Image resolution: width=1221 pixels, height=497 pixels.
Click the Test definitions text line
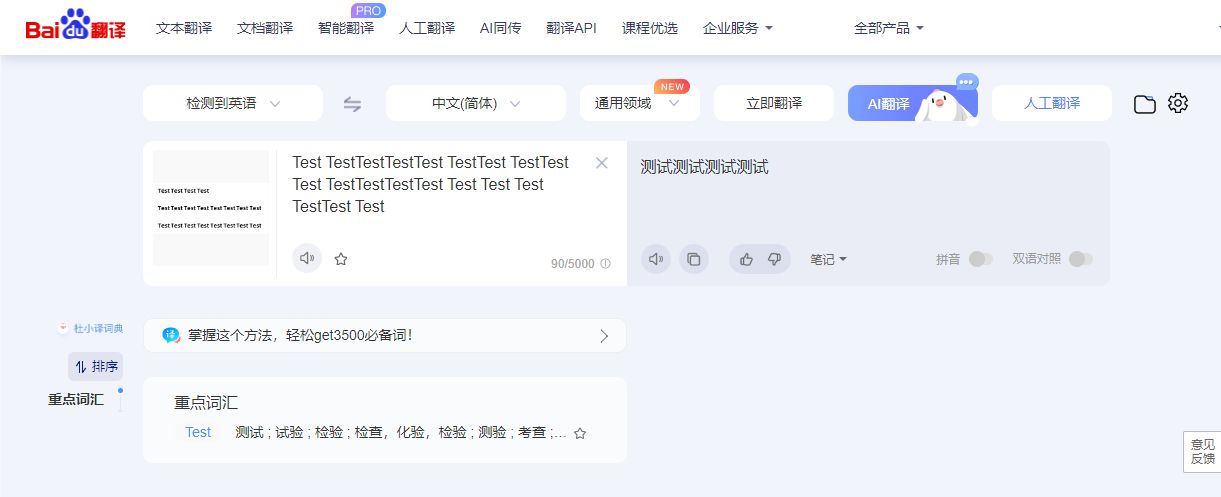tap(401, 433)
